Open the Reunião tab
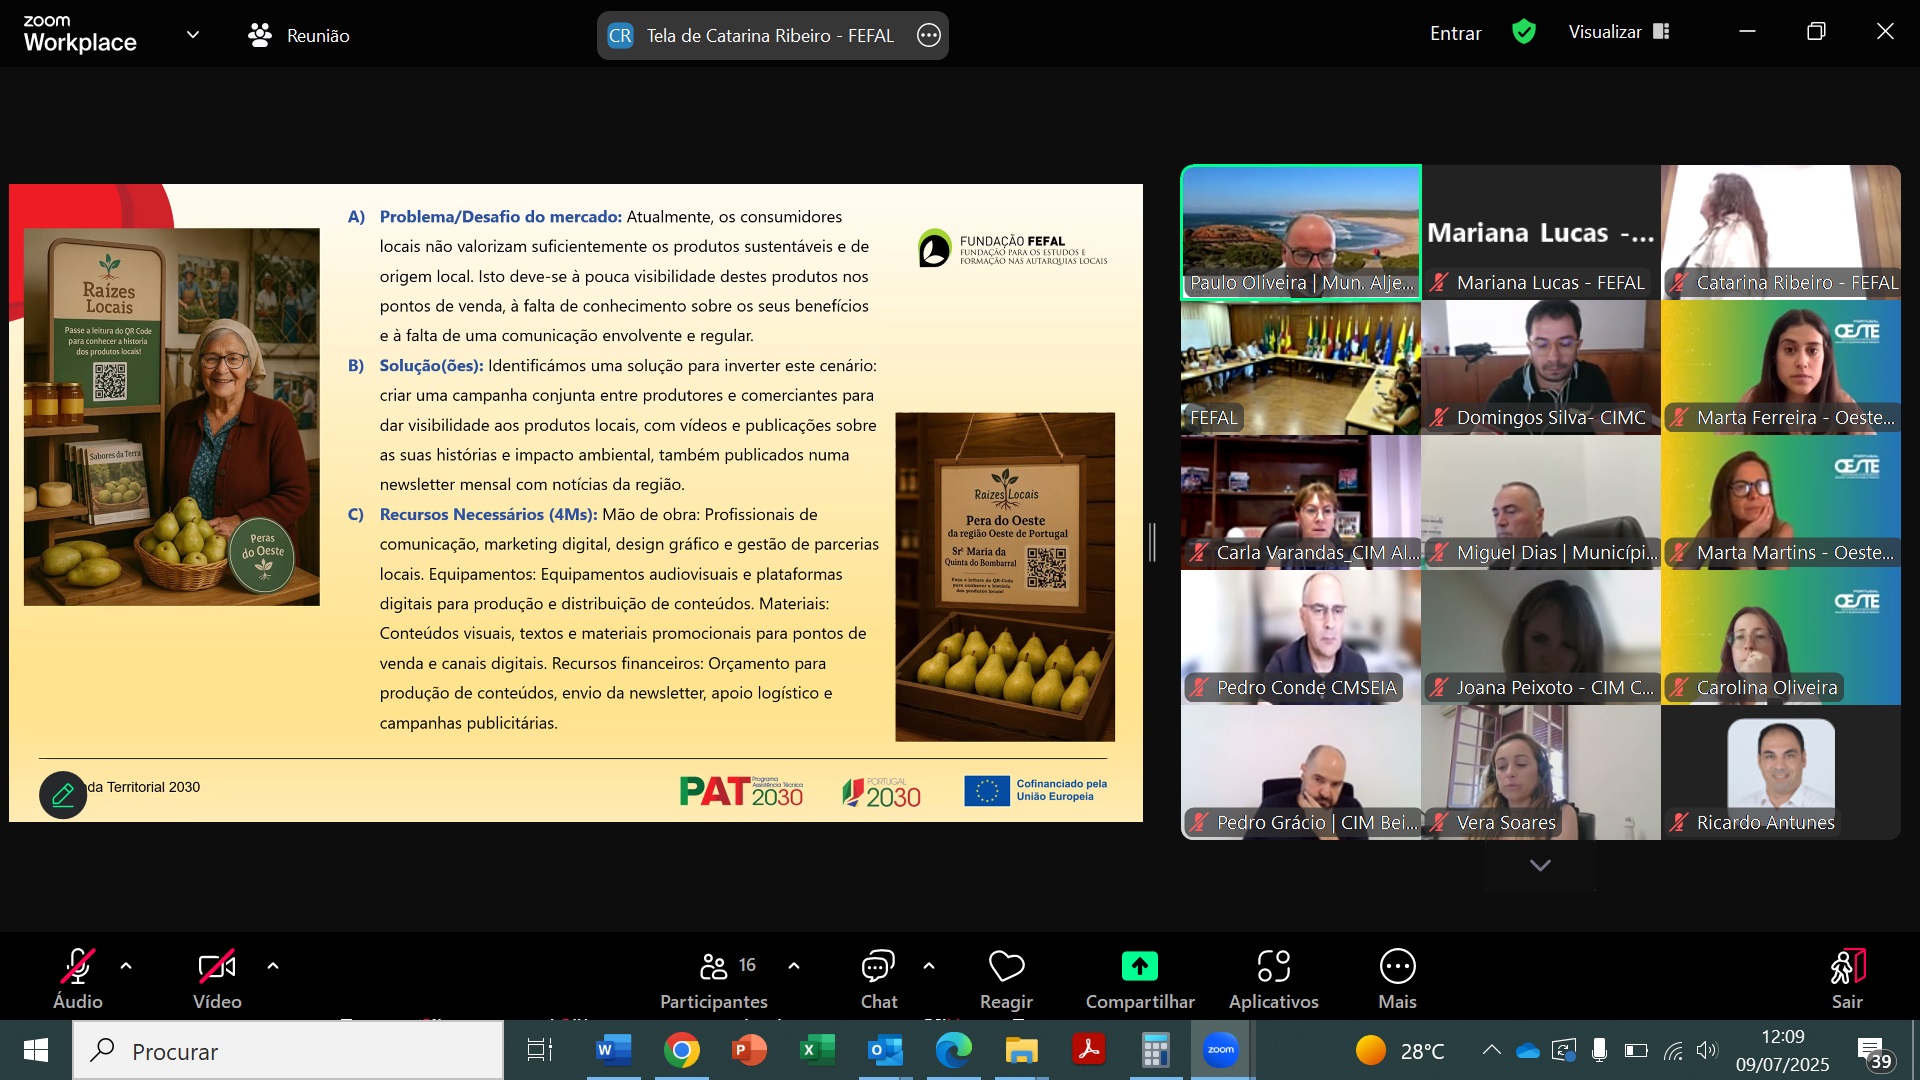Image resolution: width=1920 pixels, height=1080 pixels. [299, 35]
